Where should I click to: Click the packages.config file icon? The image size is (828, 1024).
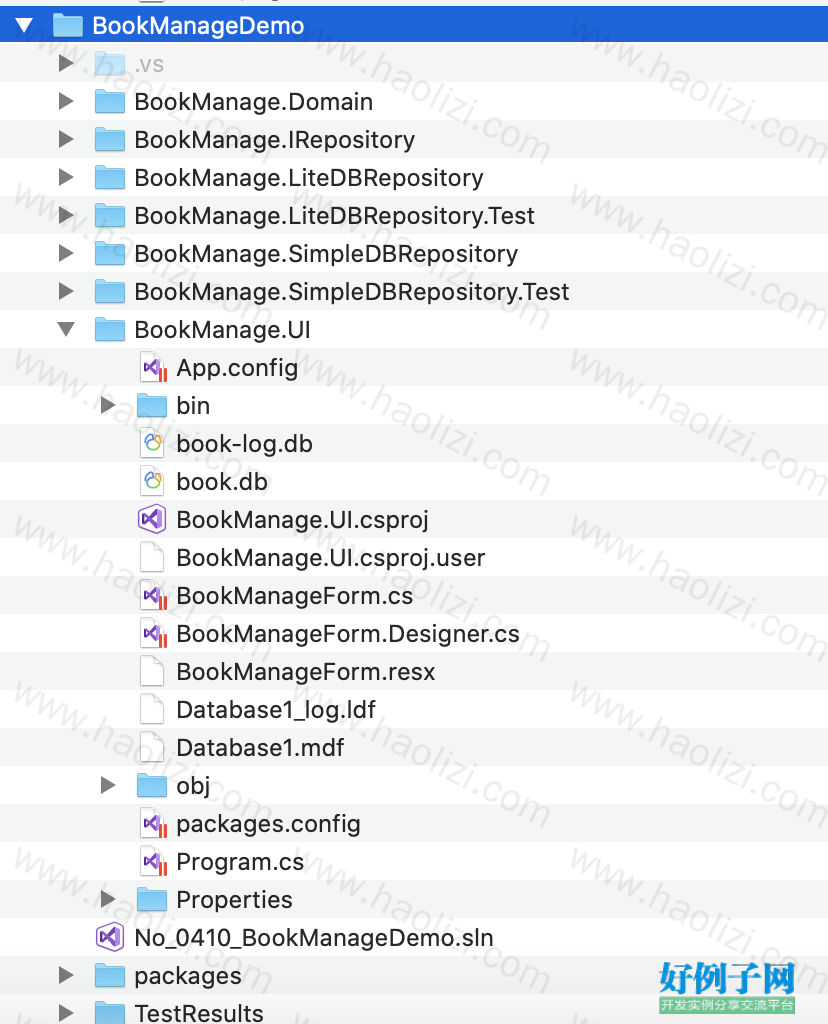153,824
